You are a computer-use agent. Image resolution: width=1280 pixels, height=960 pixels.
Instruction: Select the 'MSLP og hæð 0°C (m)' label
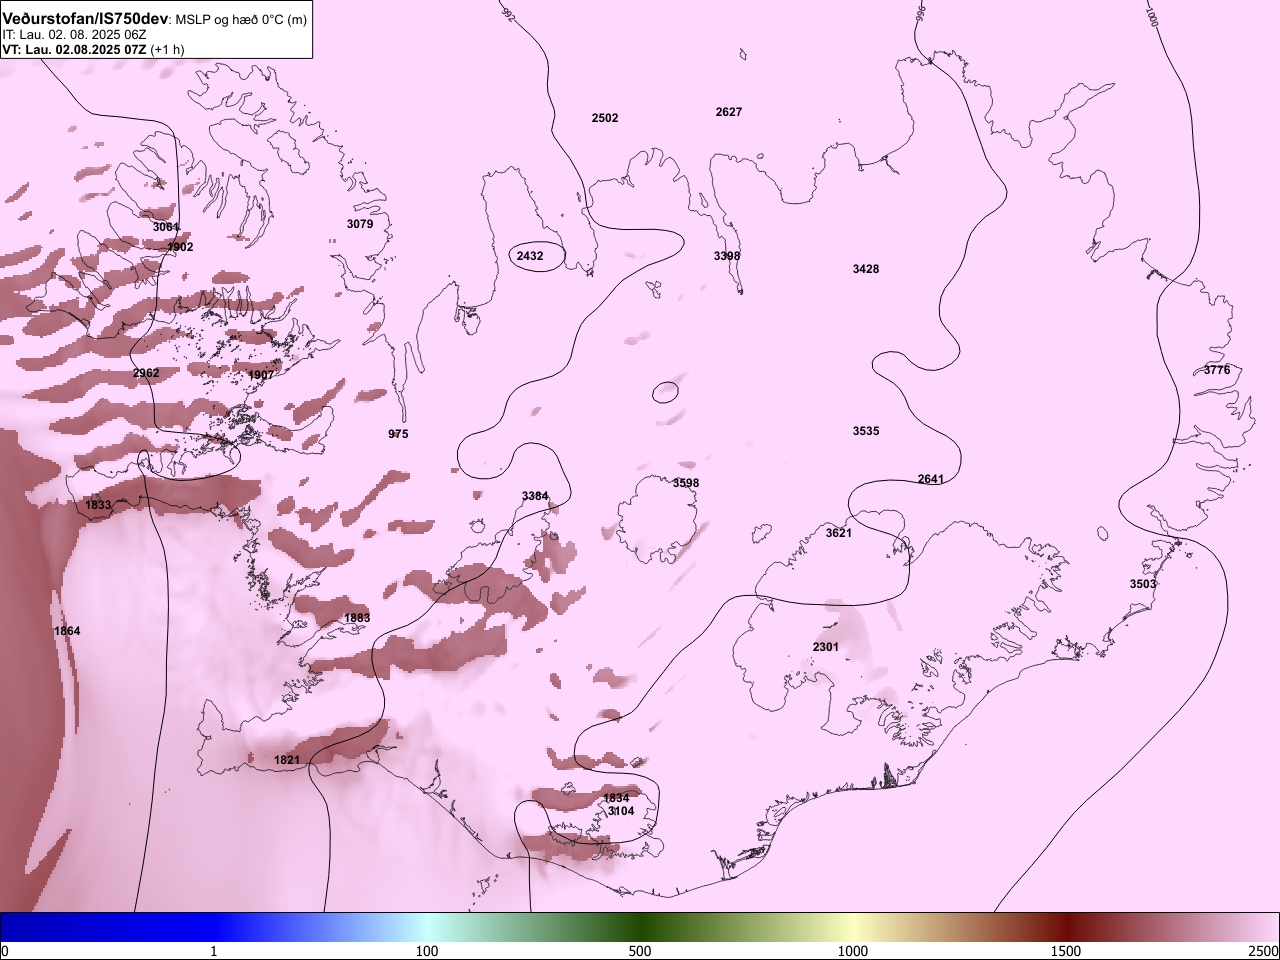[x=242, y=20]
